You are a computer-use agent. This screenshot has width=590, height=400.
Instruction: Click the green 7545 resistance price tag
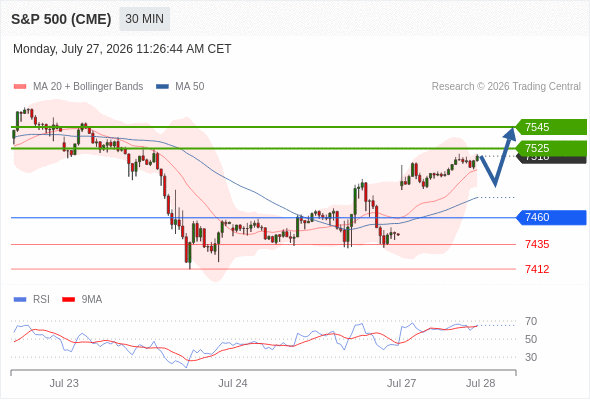(551, 127)
